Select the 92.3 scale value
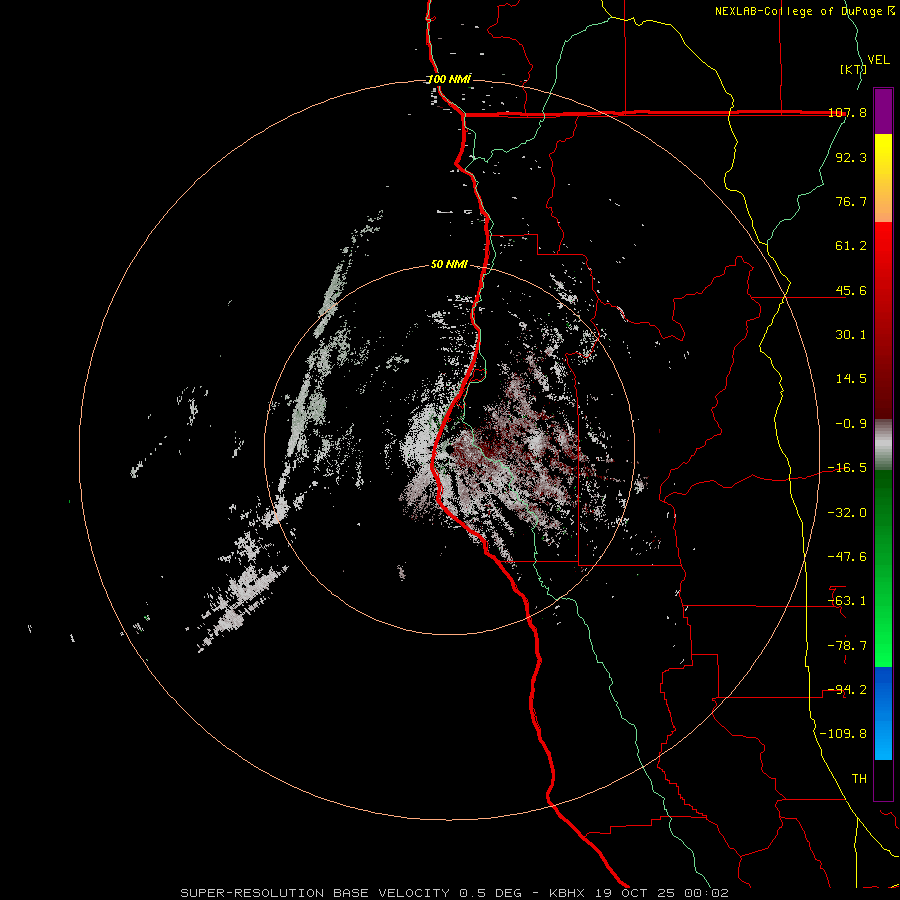900x900 pixels. [x=851, y=157]
